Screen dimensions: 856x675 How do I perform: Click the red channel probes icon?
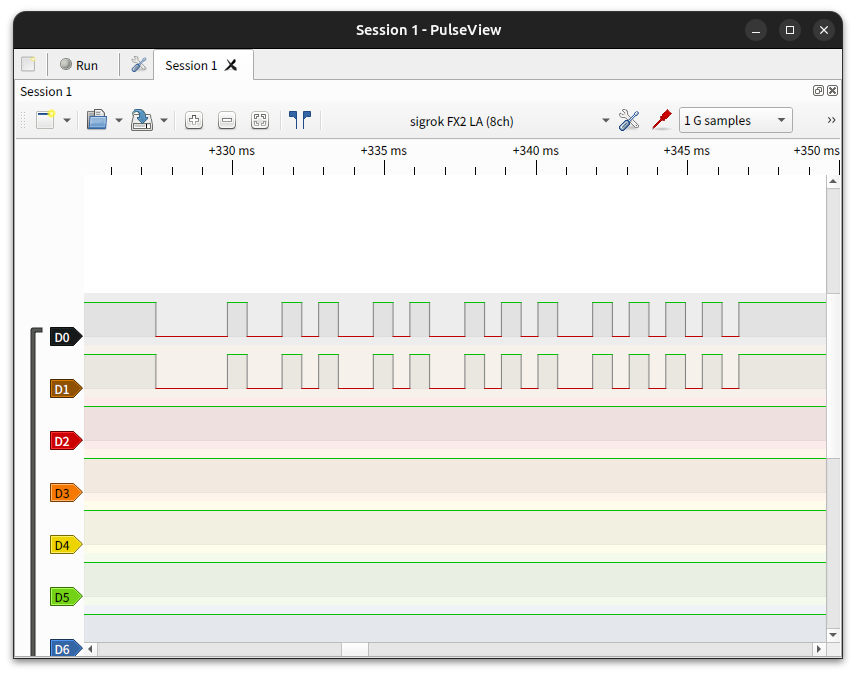click(660, 120)
